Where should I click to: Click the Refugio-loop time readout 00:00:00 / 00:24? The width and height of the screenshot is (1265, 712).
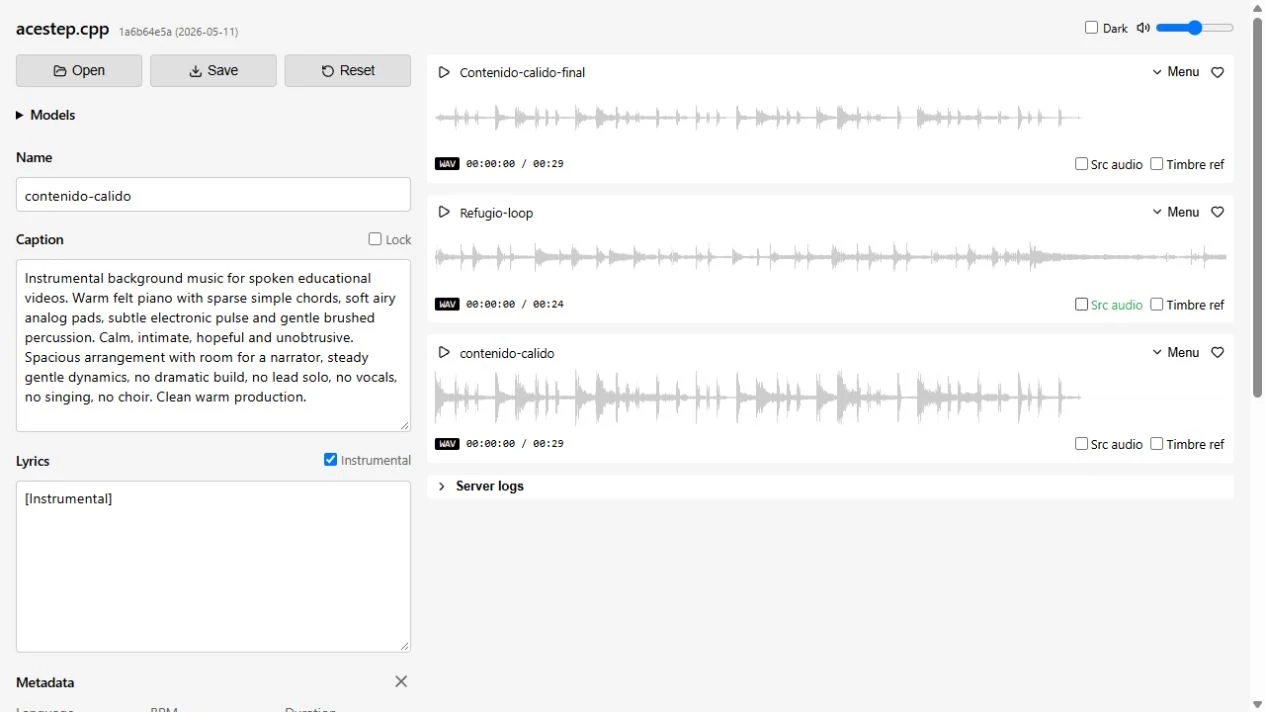515,304
